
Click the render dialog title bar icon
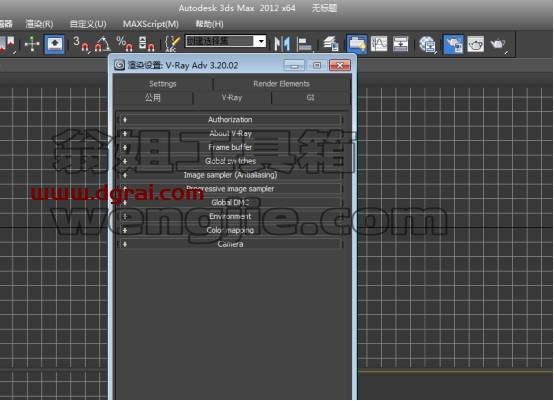click(119, 65)
